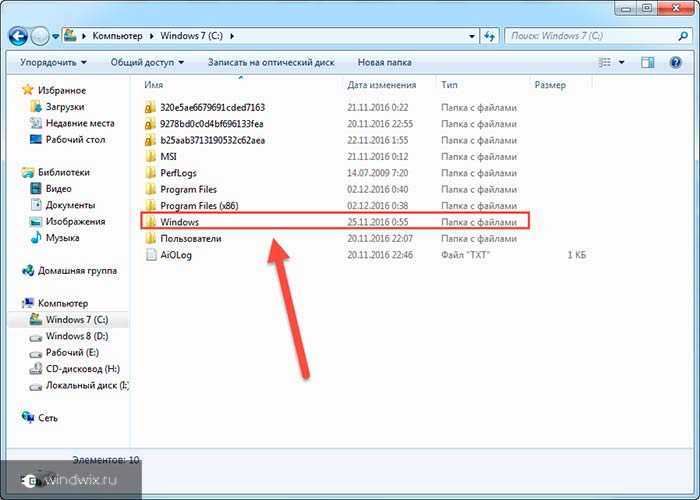Viewport: 700px width, 500px height.
Task: Select Компьютер breadcrumb in address bar
Action: point(117,36)
